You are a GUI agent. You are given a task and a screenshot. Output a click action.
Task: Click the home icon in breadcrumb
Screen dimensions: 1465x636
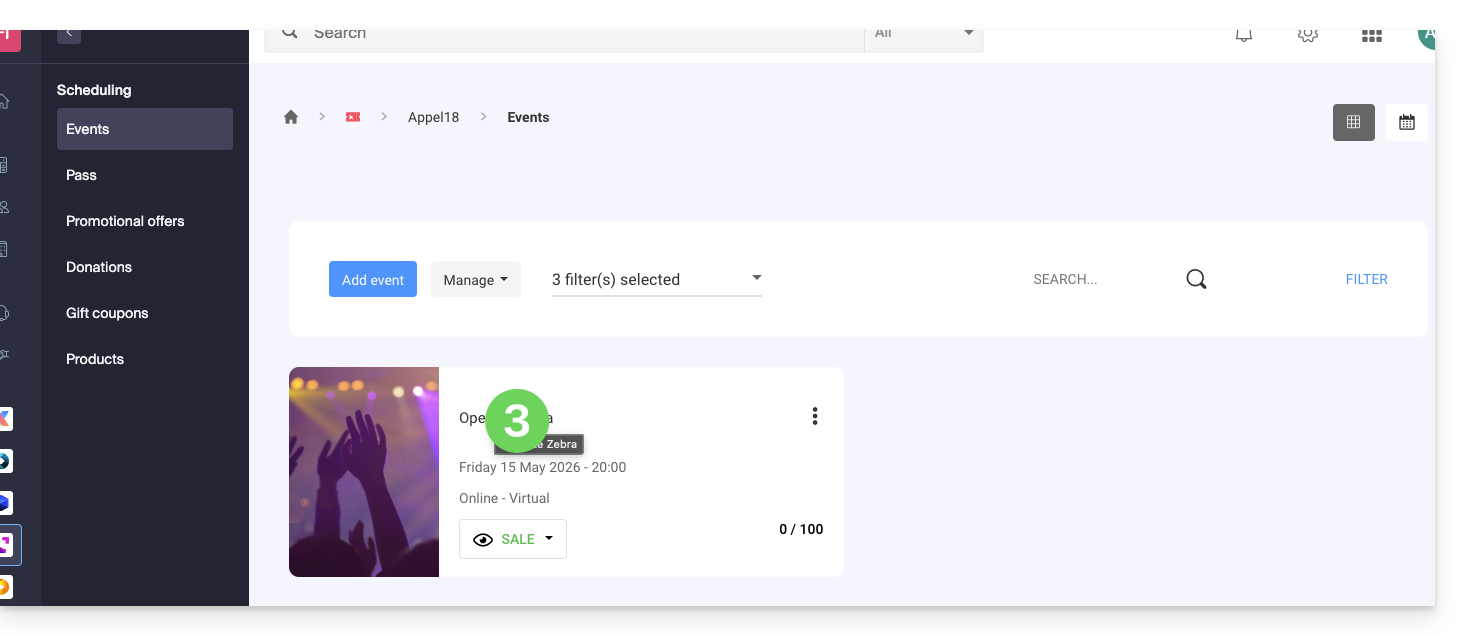click(291, 117)
